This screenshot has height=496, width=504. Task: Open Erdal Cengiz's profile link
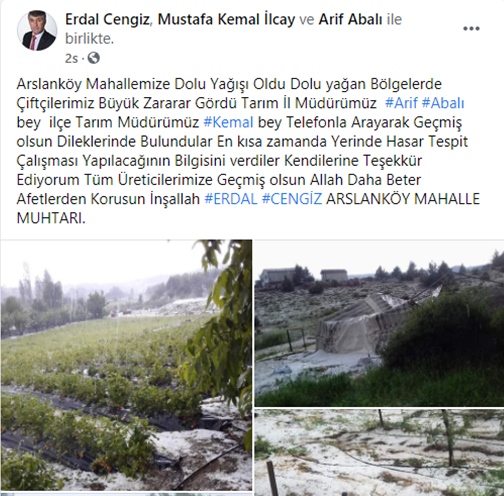coord(107,19)
